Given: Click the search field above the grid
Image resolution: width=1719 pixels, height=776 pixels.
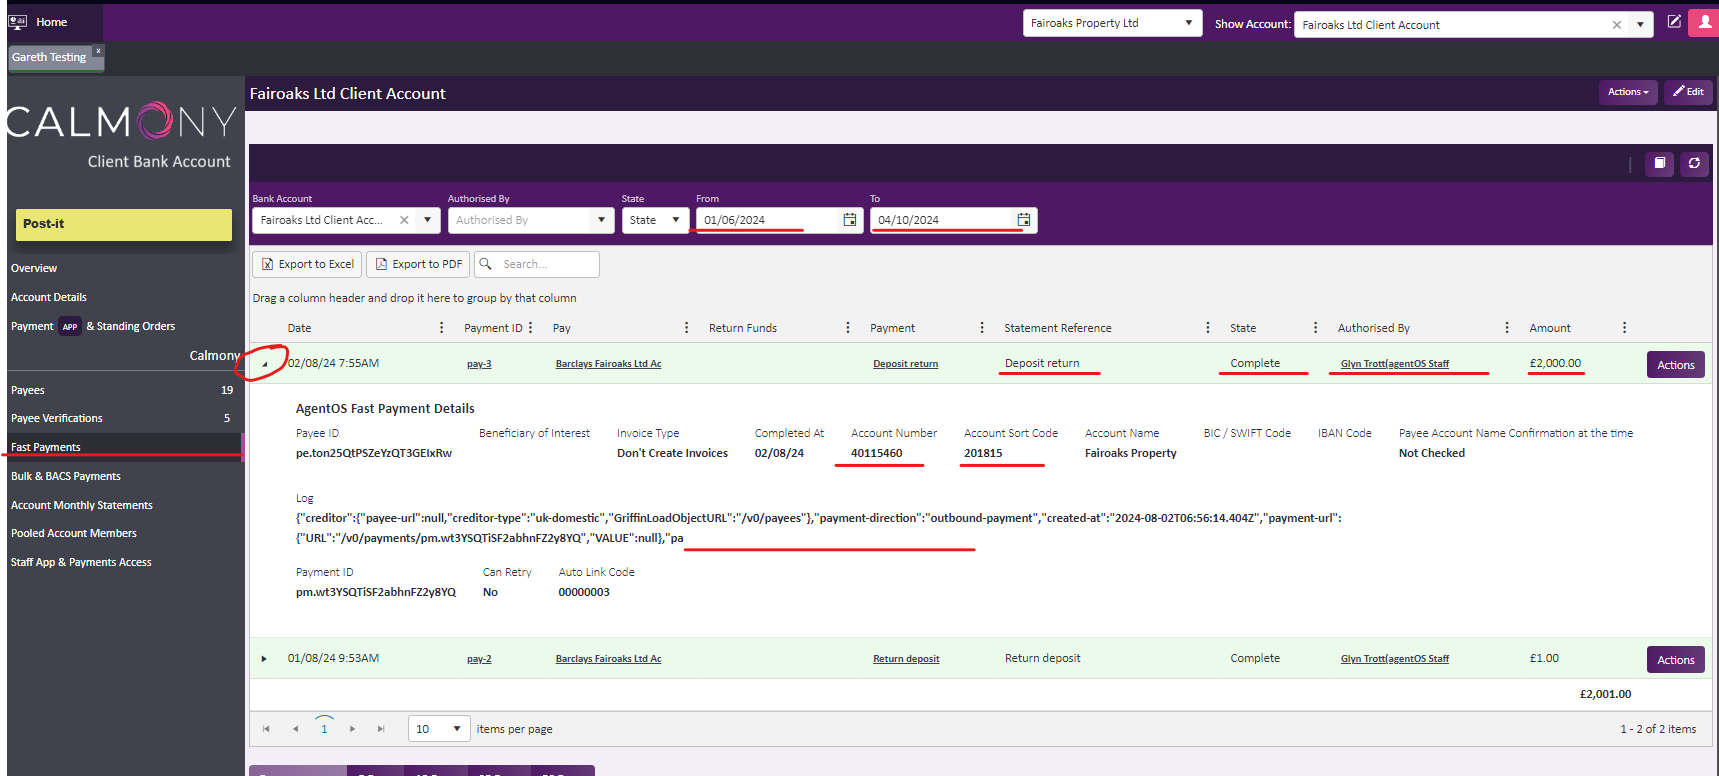Looking at the screenshot, I should (x=547, y=264).
